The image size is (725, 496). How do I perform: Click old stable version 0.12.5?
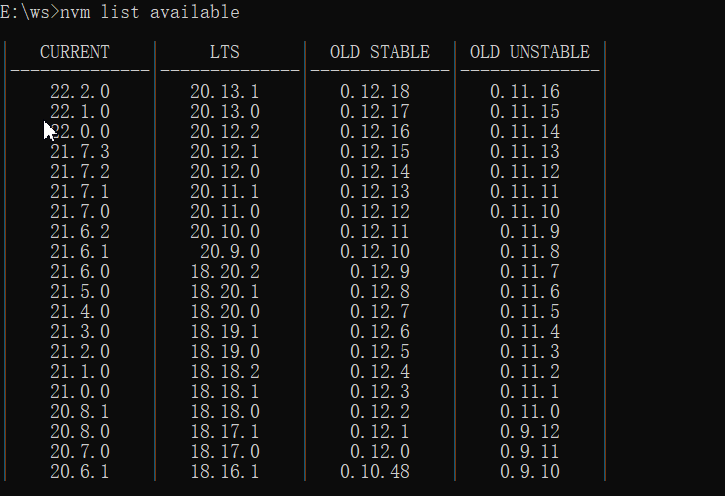tap(380, 352)
